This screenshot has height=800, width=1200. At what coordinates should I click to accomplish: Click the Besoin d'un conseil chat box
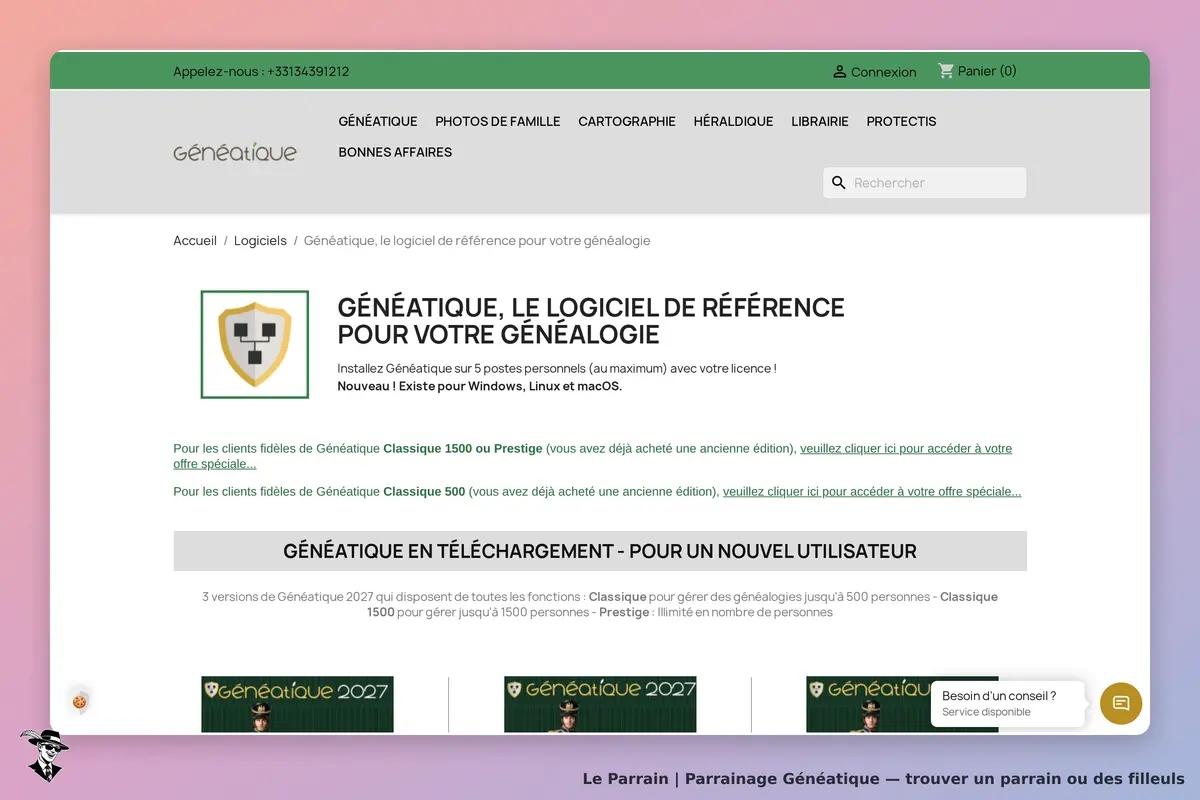(1008, 704)
